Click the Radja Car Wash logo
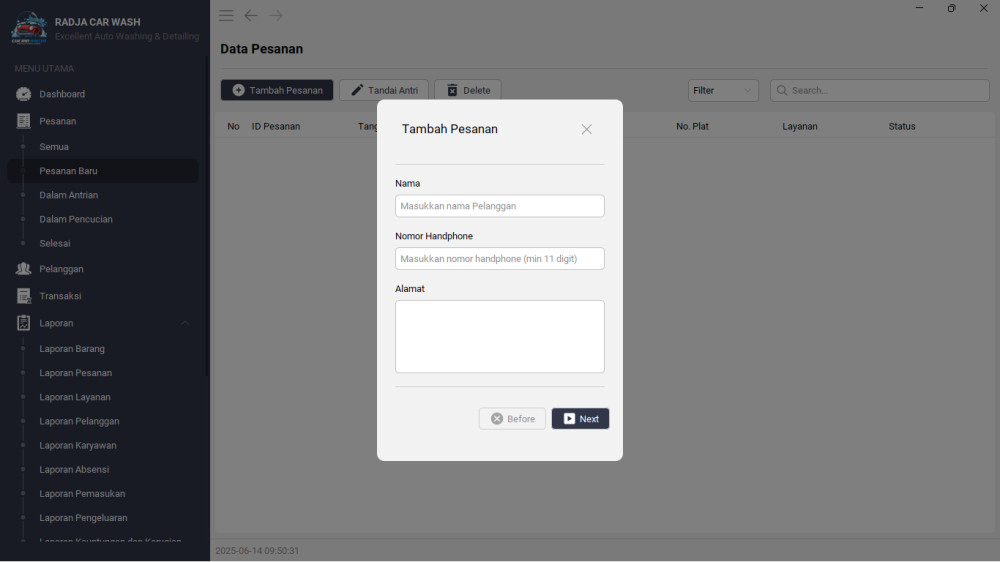1000x562 pixels. click(29, 29)
